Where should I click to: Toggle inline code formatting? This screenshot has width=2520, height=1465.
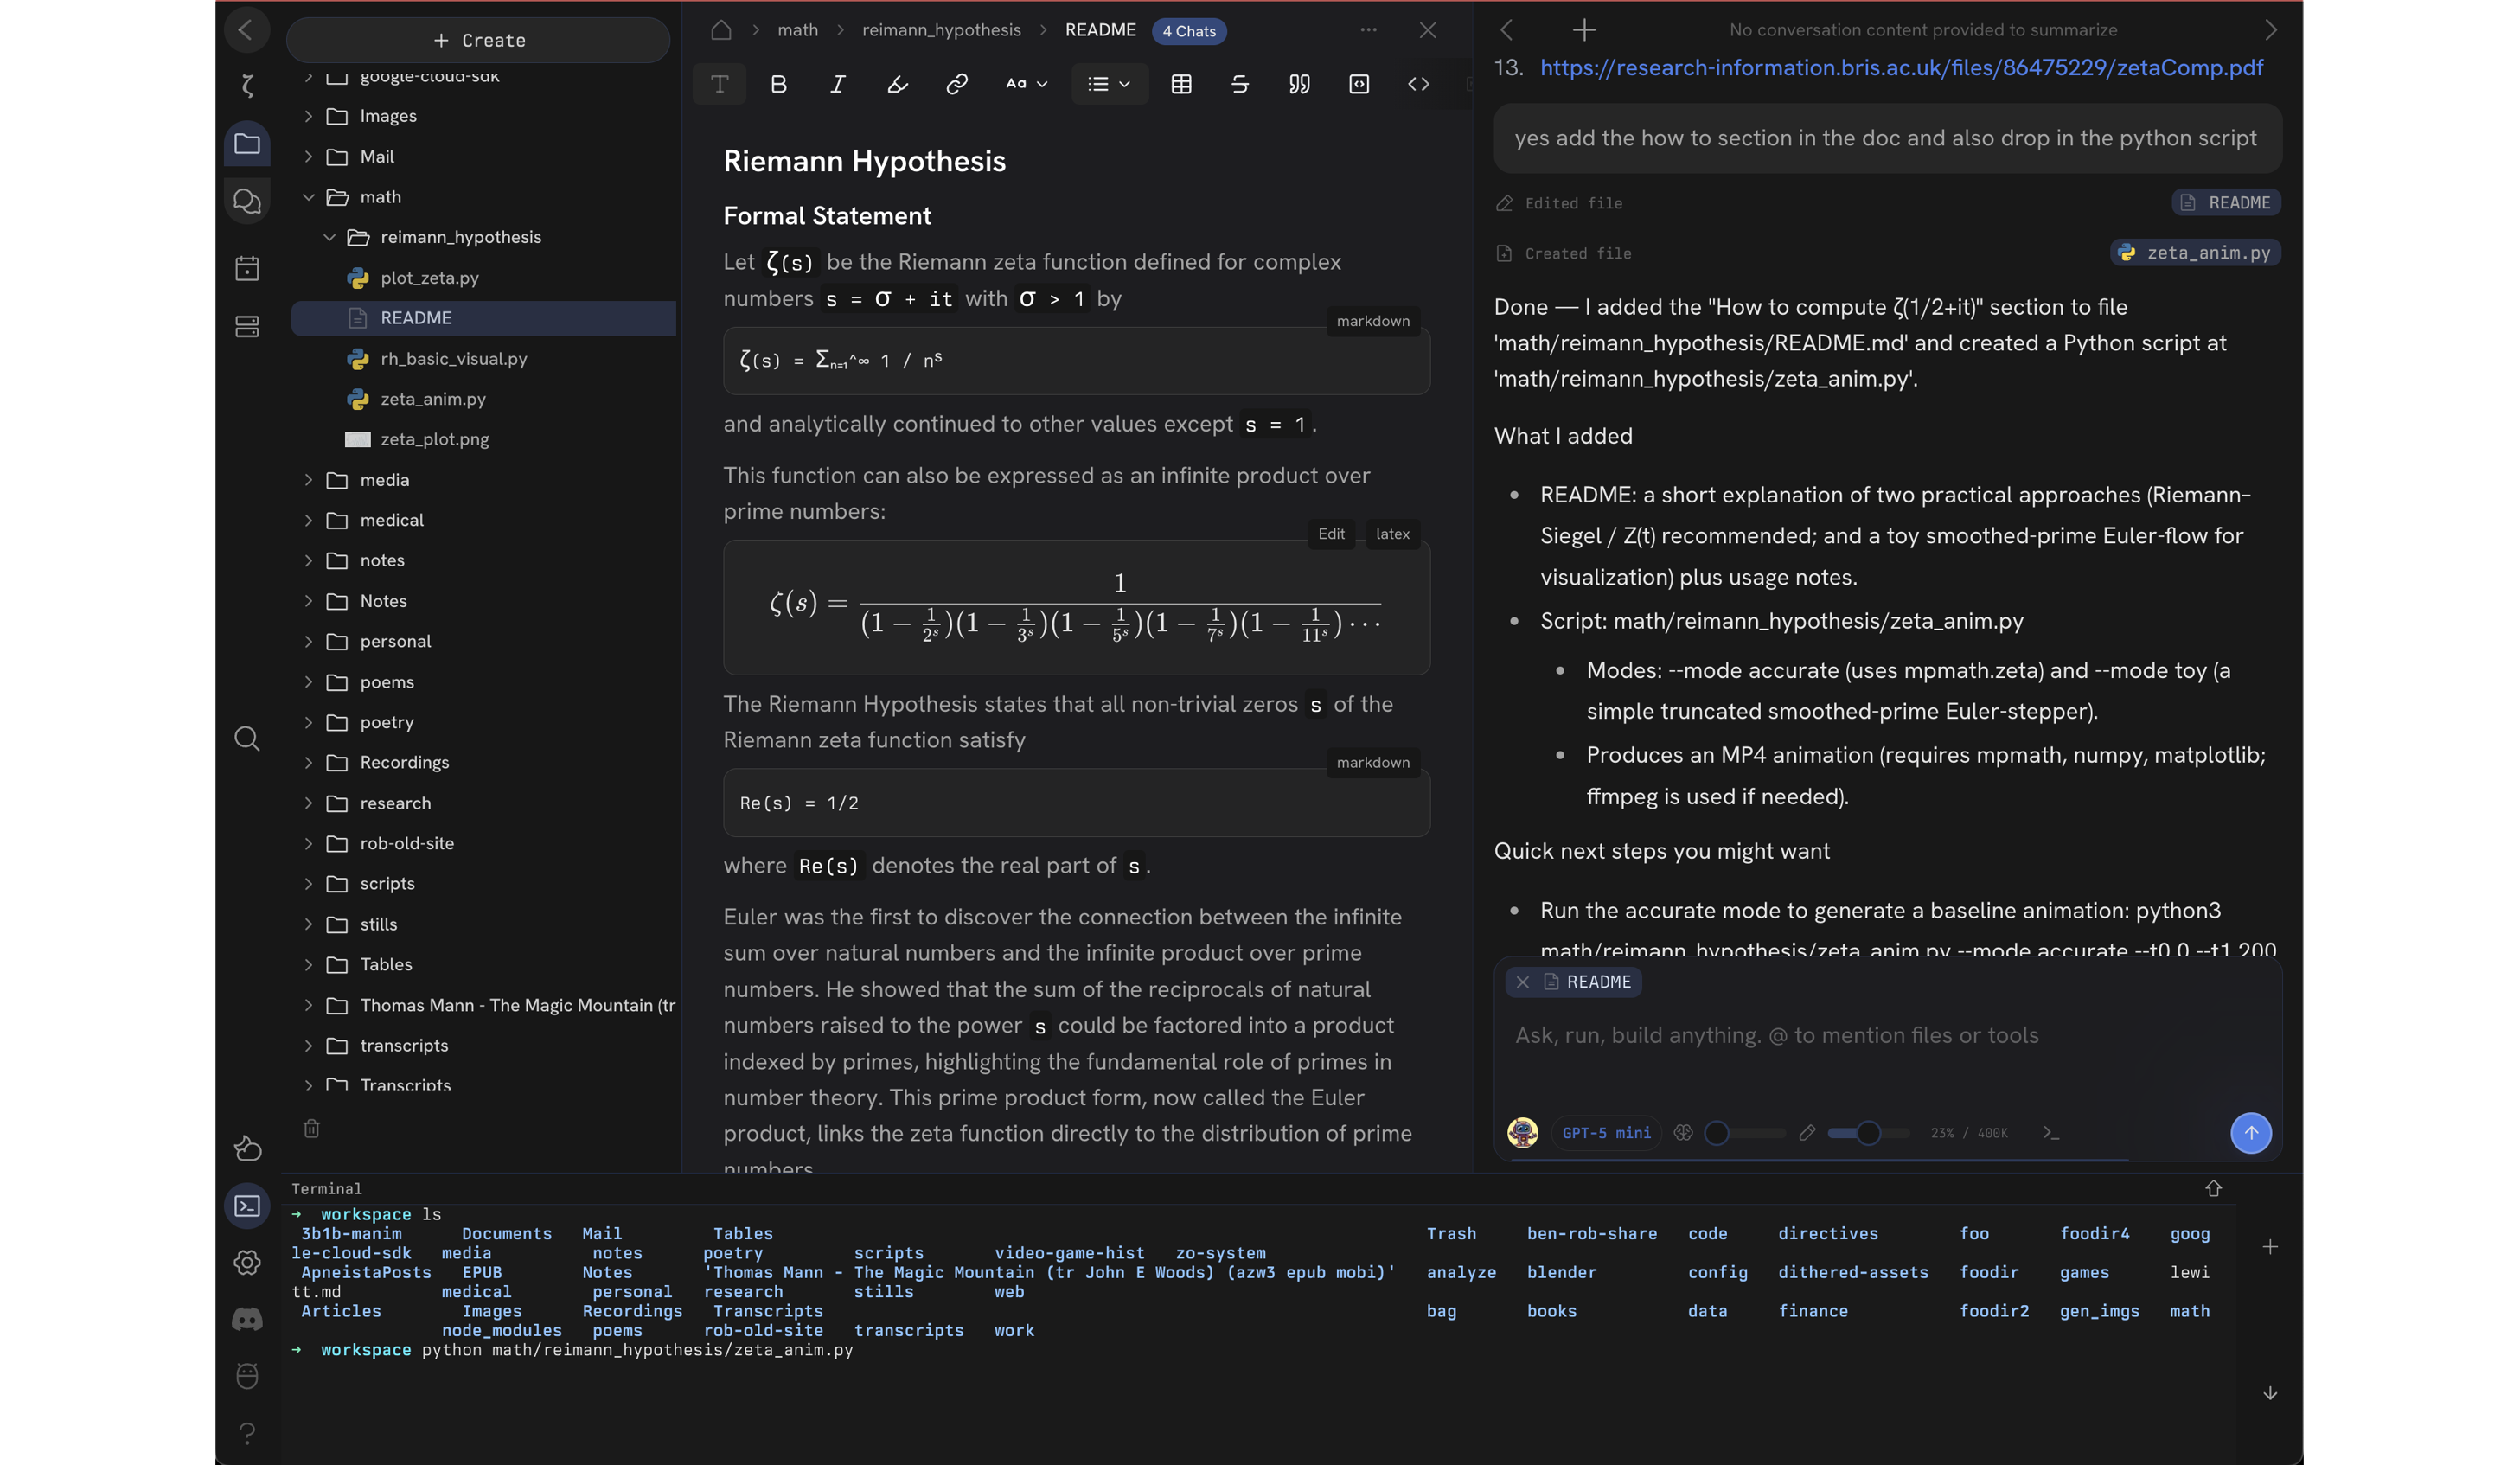pyautogui.click(x=1418, y=84)
